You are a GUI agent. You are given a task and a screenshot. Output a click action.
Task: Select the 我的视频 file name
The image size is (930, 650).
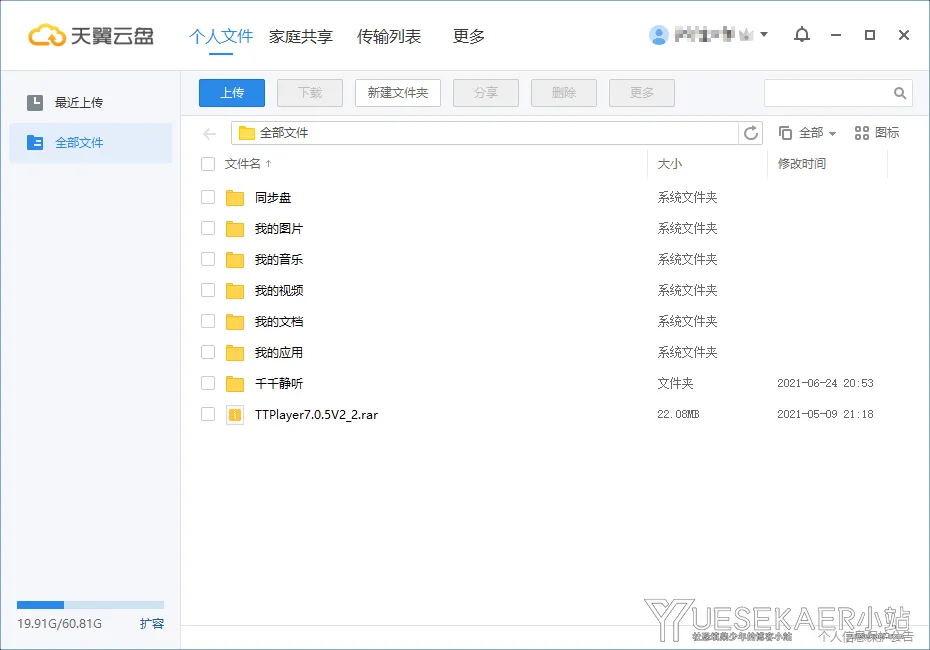pyautogui.click(x=279, y=291)
